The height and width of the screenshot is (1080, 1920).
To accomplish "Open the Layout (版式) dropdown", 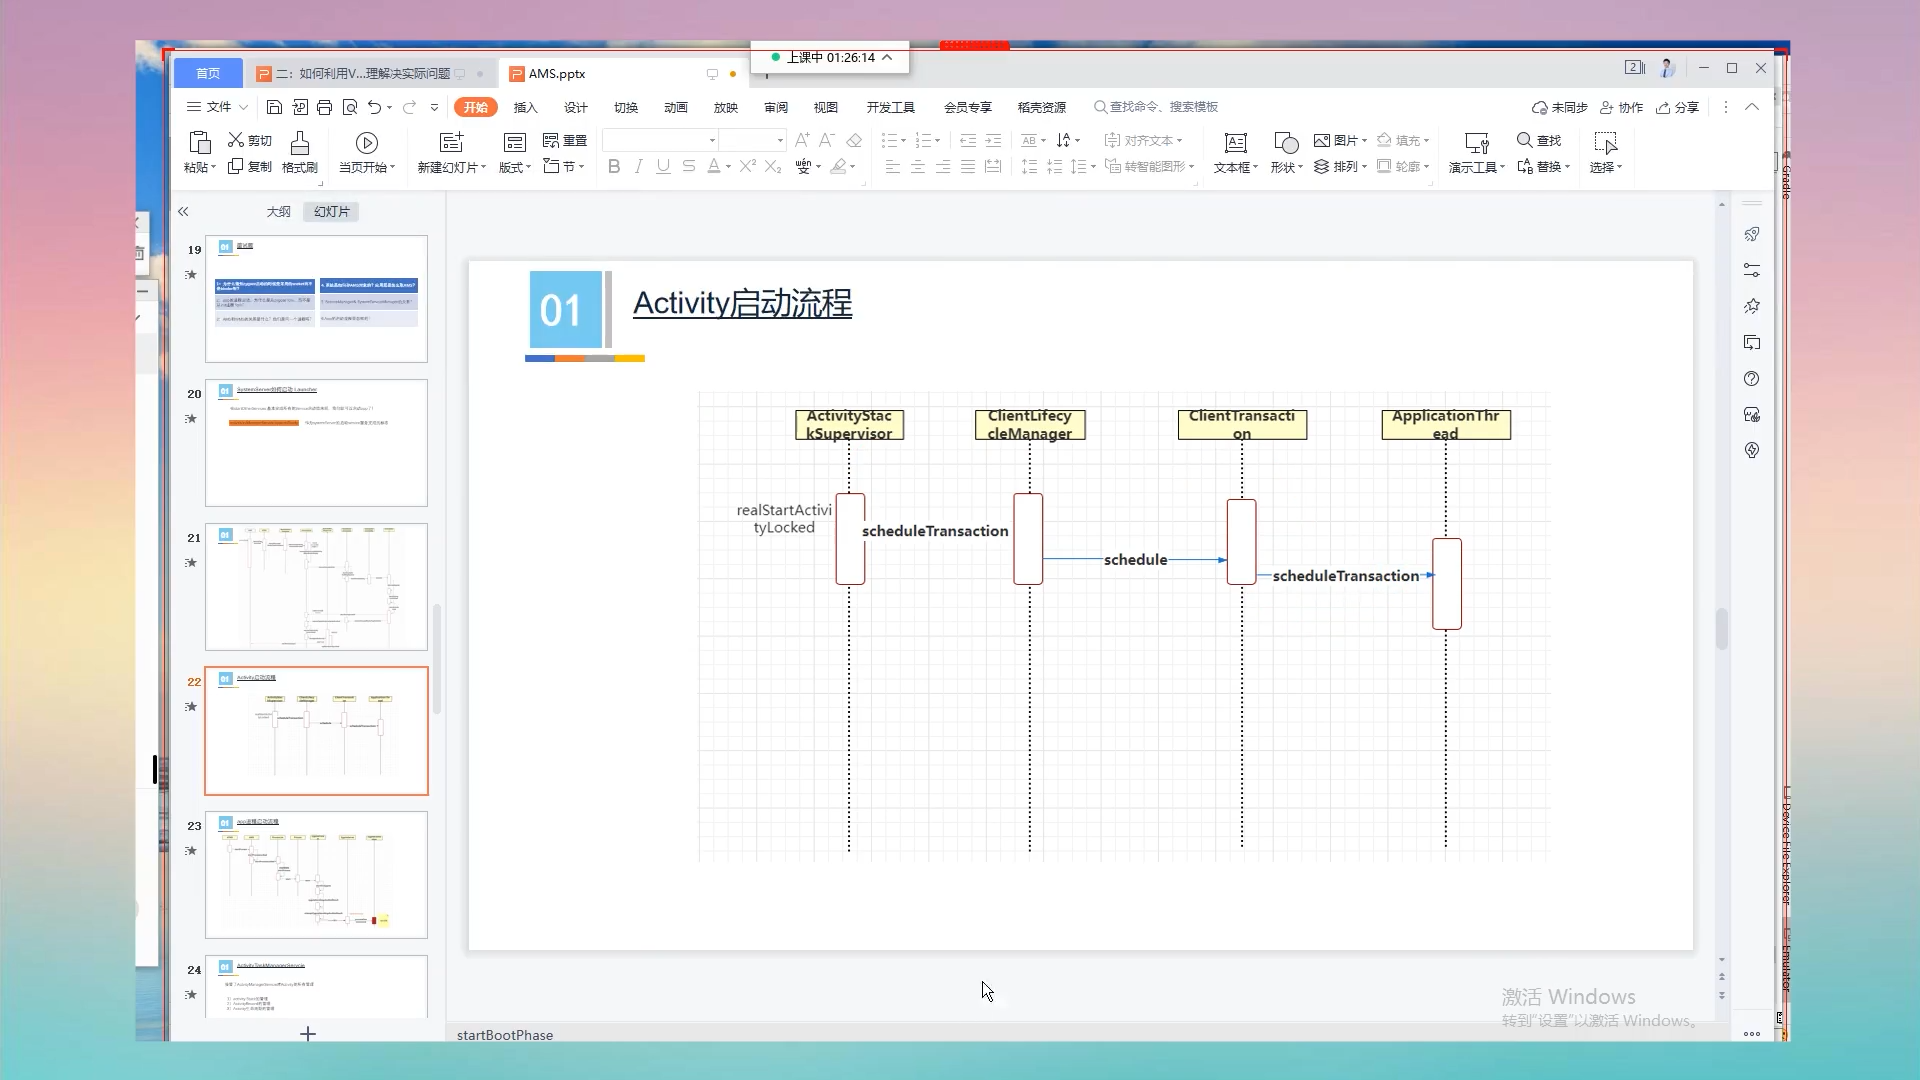I will tap(515, 168).
